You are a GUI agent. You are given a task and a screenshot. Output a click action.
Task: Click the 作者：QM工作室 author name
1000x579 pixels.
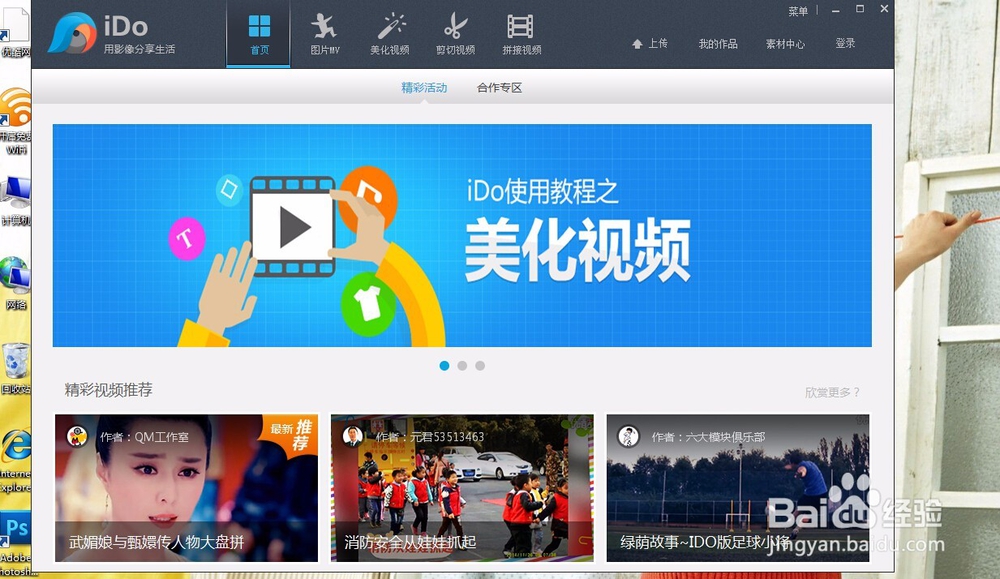pos(144,437)
